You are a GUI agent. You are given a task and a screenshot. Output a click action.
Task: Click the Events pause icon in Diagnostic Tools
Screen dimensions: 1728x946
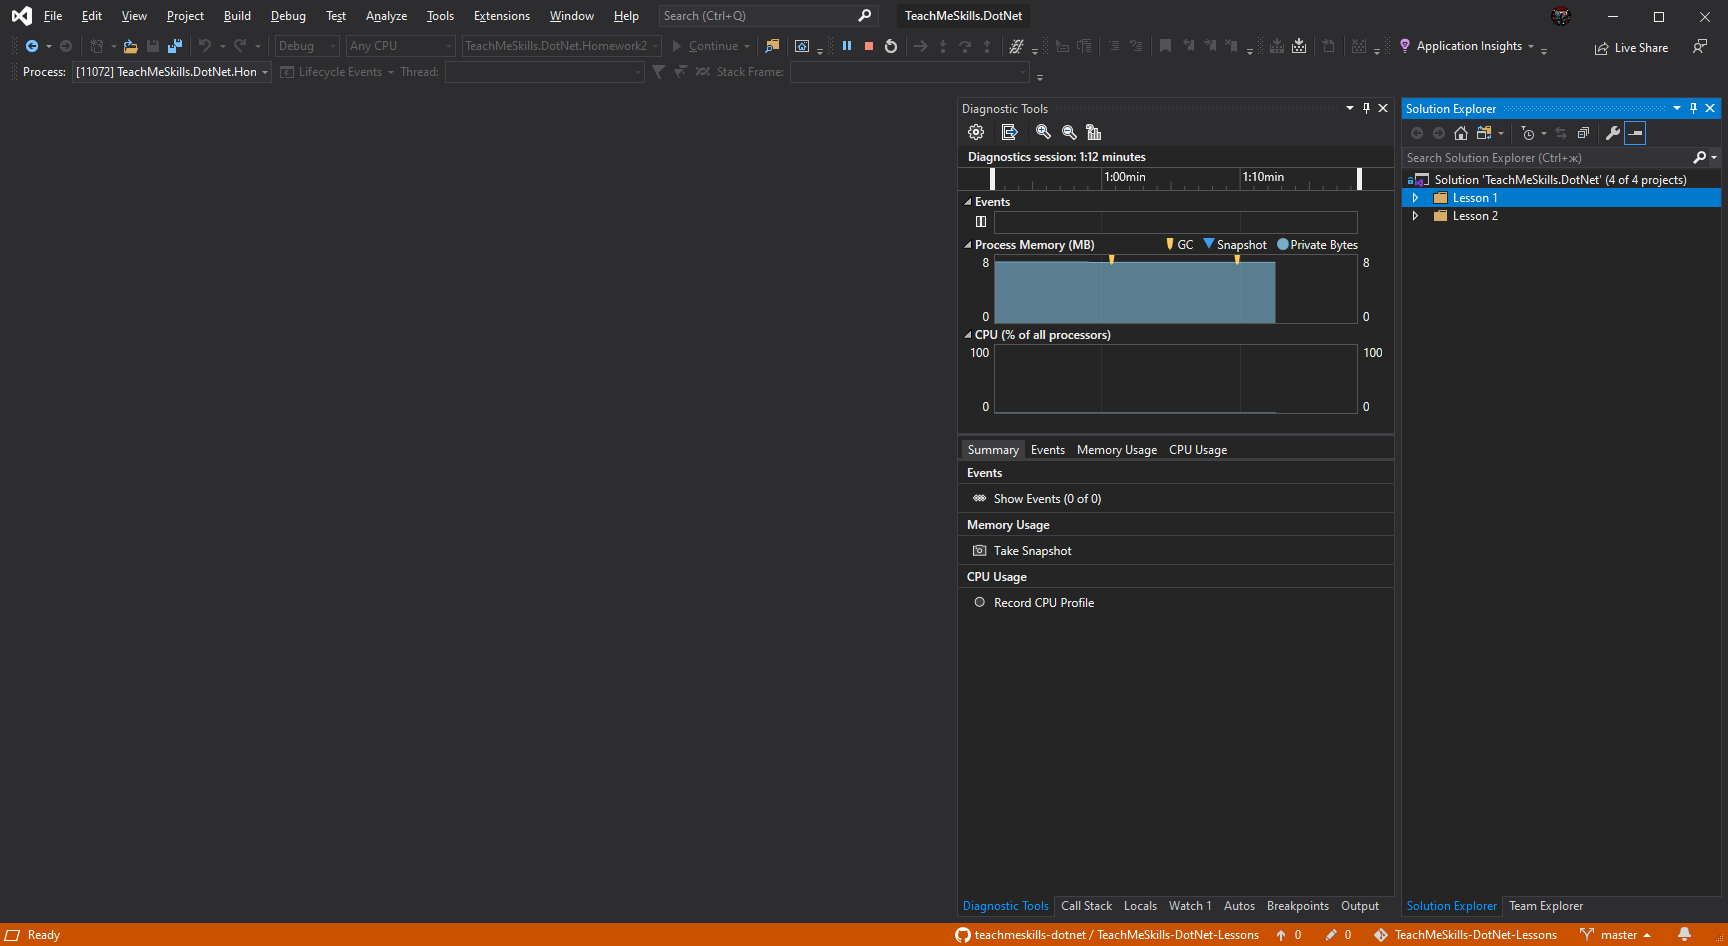pyautogui.click(x=981, y=222)
